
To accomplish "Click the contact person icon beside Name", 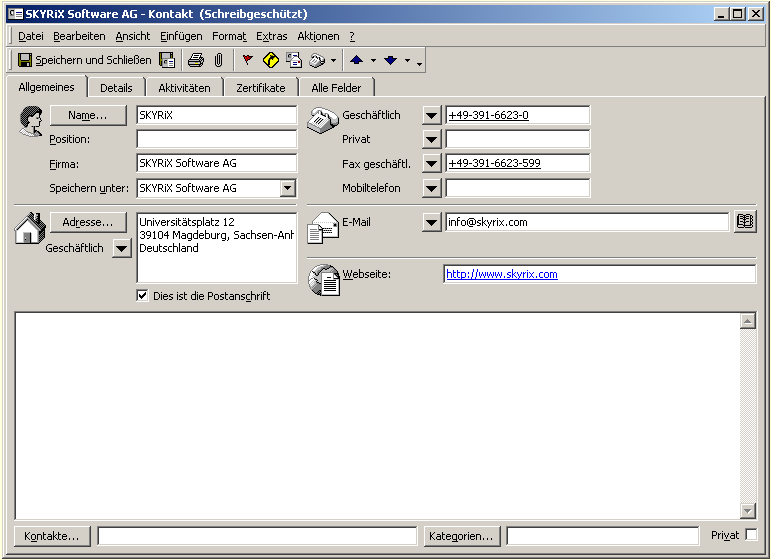I will pos(31,121).
